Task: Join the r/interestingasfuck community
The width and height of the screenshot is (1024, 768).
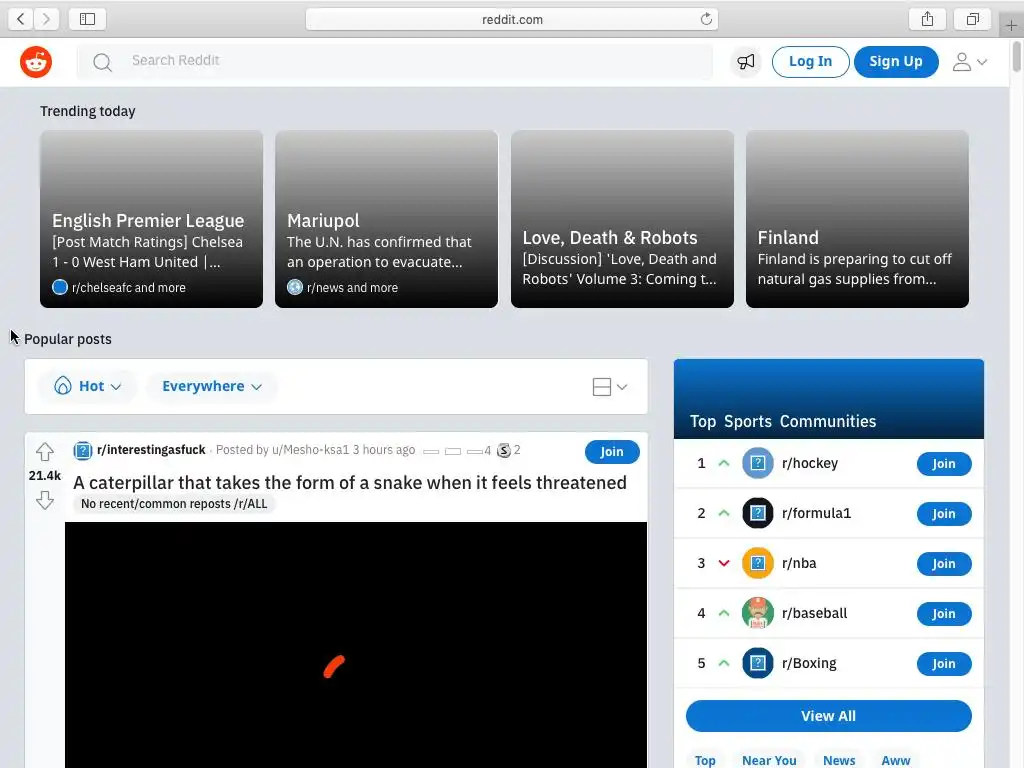Action: (x=612, y=451)
